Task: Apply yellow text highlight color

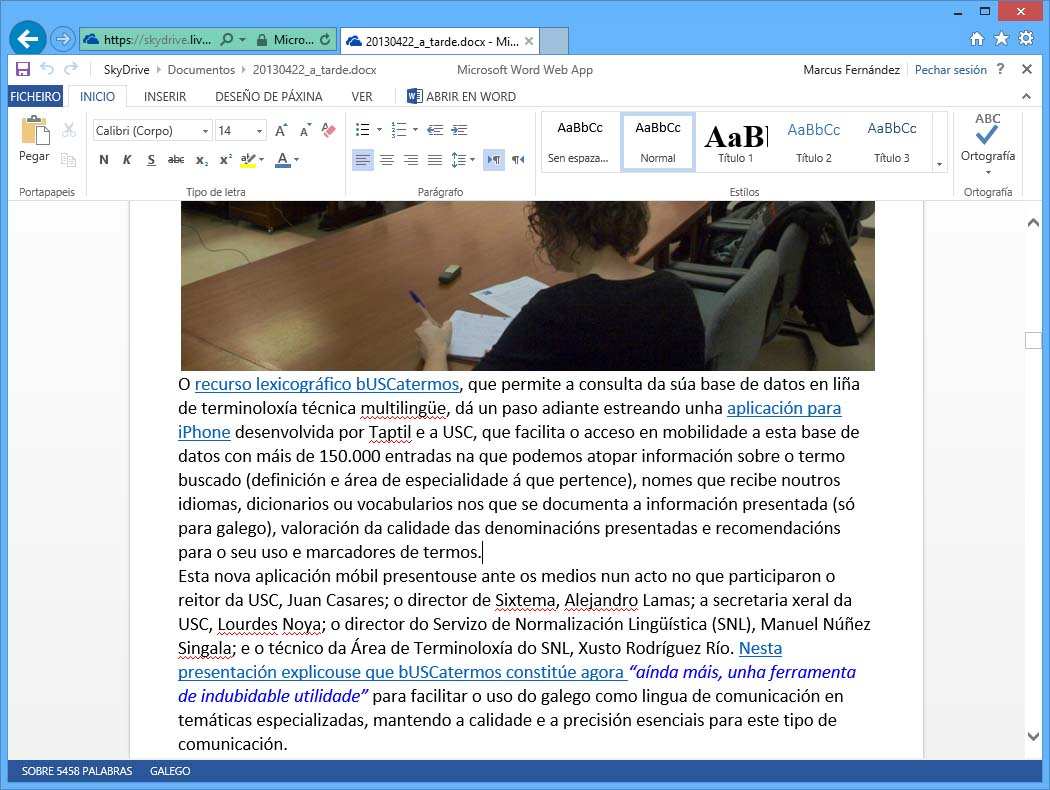Action: point(248,159)
